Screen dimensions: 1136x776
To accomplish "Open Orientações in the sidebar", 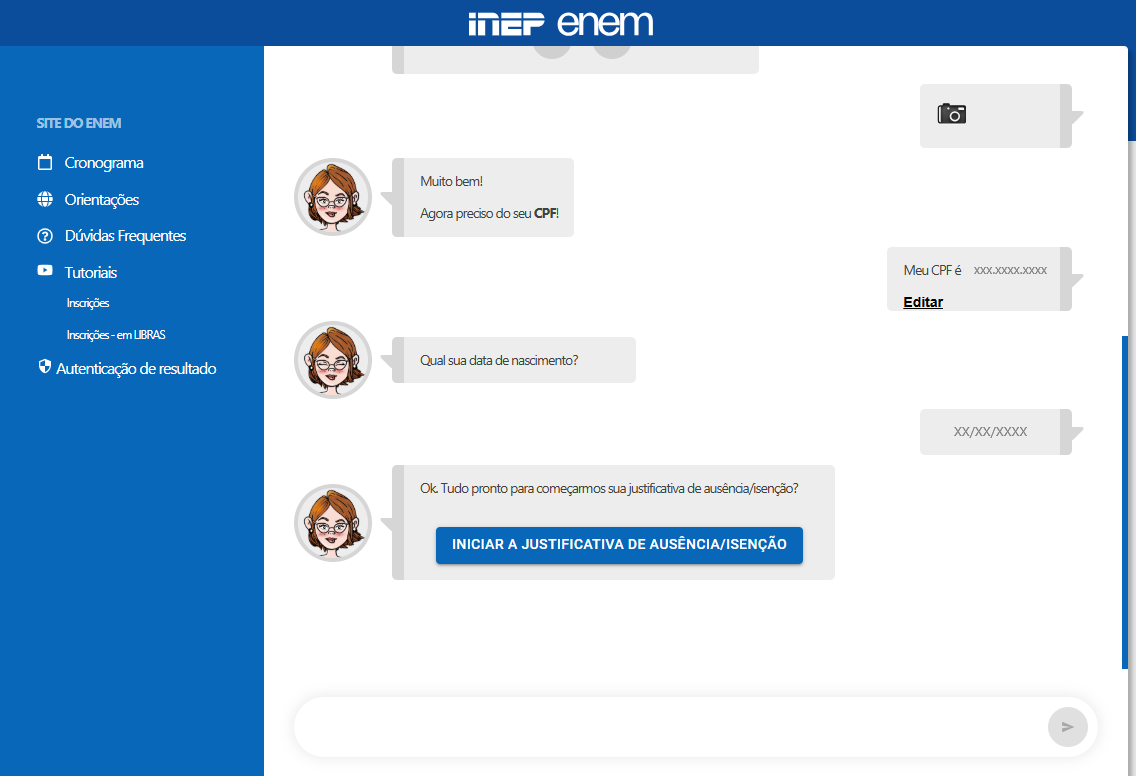I will [102, 200].
